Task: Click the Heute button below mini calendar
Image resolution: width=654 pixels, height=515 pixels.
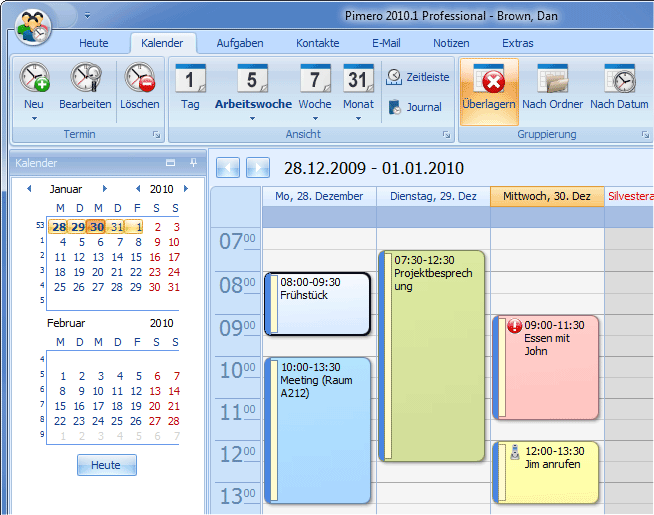Action: pyautogui.click(x=107, y=465)
